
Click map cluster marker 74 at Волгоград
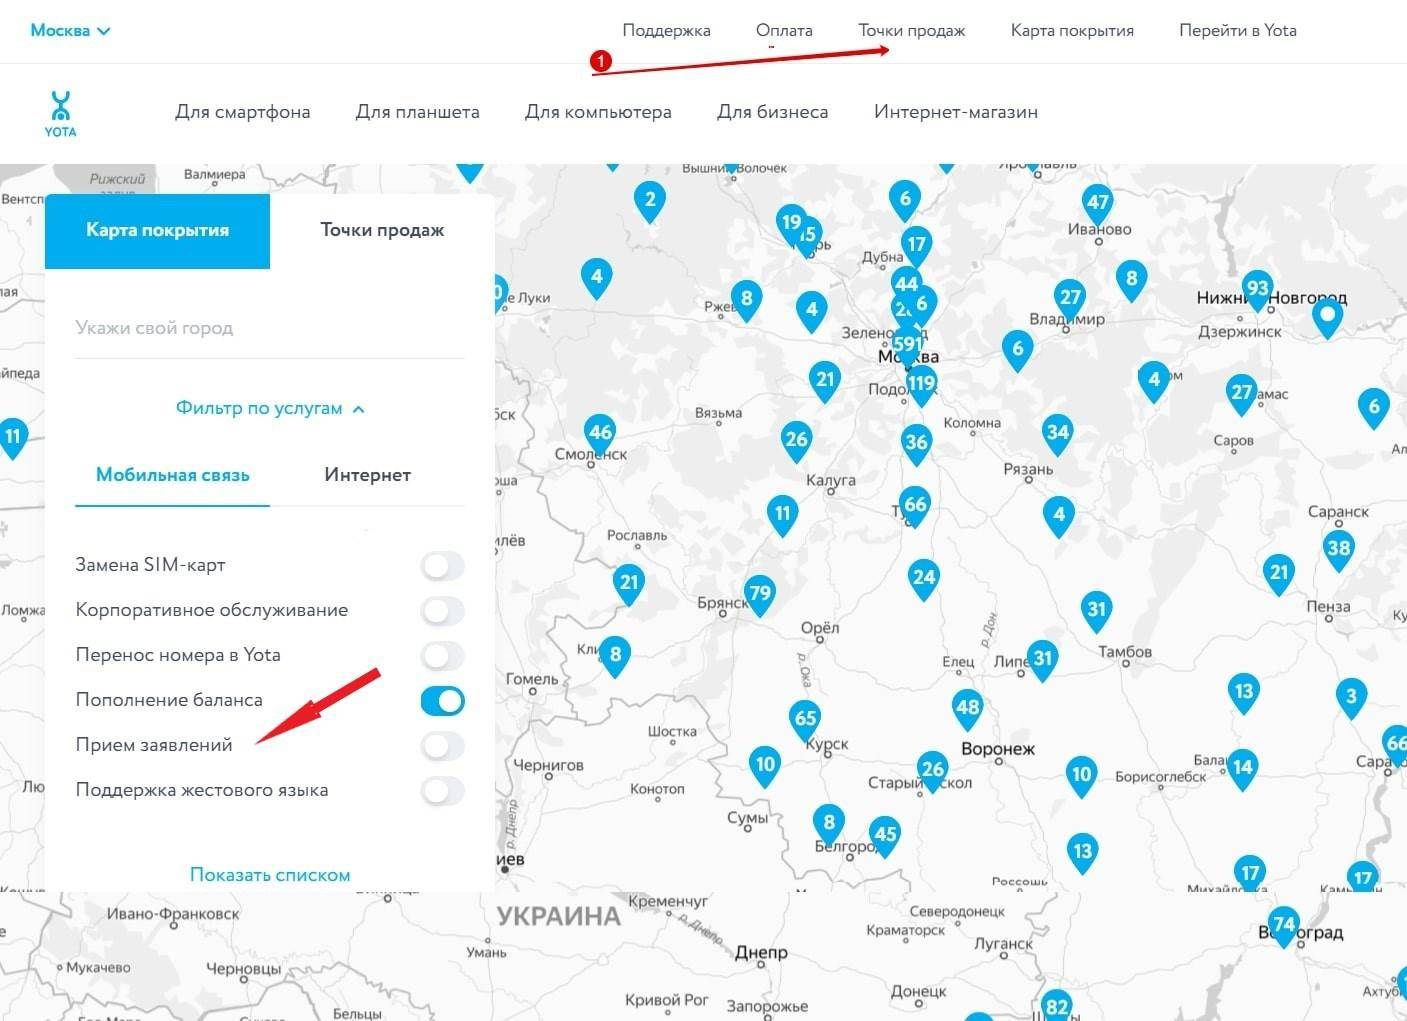[1283, 926]
